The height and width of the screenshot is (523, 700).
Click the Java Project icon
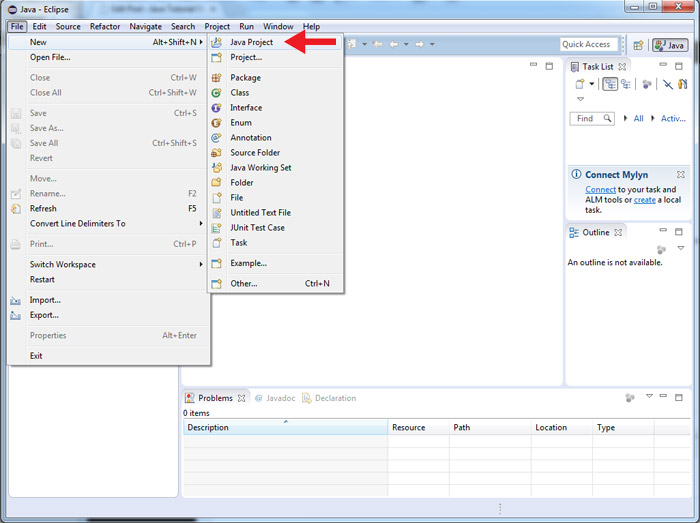217,42
